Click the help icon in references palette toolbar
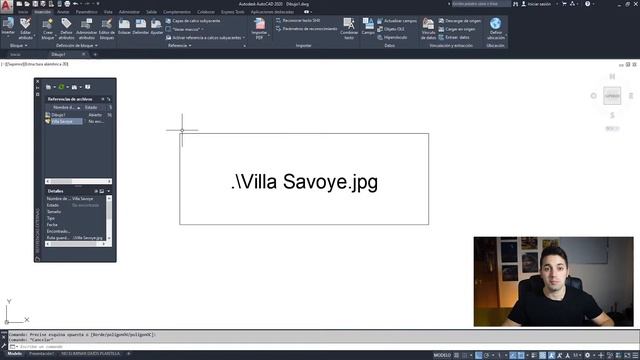This screenshot has height=360, width=640. pyautogui.click(x=87, y=87)
